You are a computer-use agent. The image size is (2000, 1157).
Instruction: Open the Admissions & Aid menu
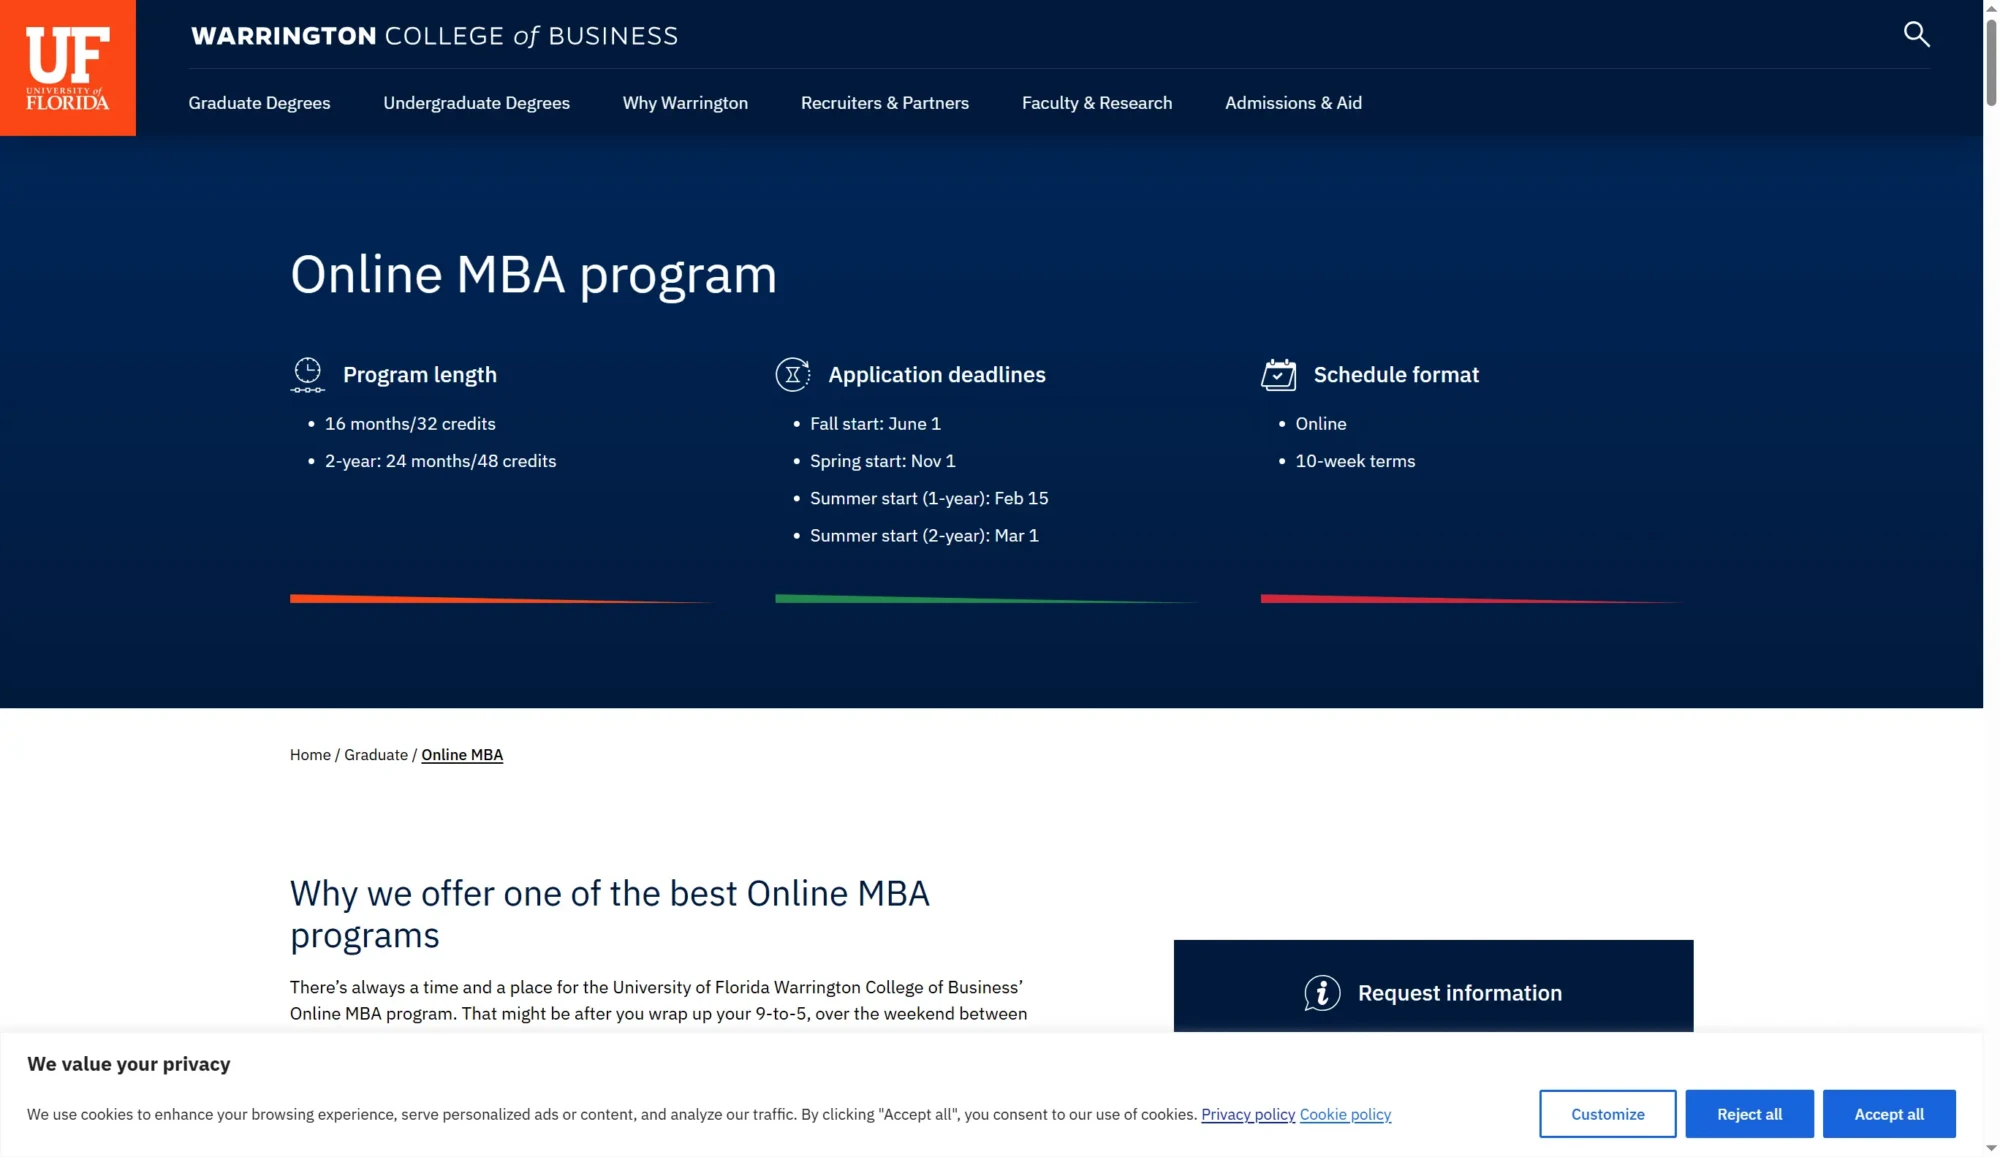click(1293, 103)
